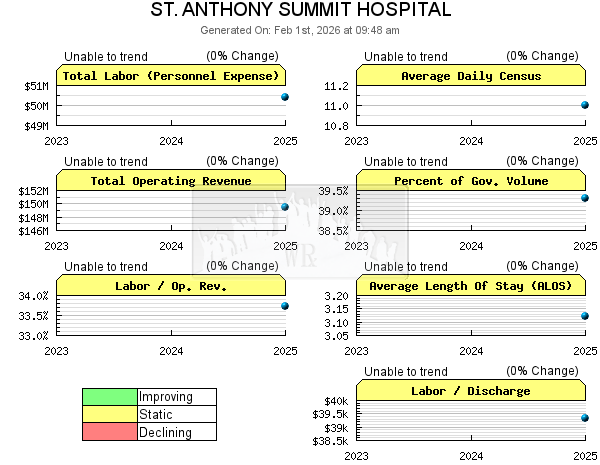Click the St. Anthony Summit Hospital title

[300, 10]
